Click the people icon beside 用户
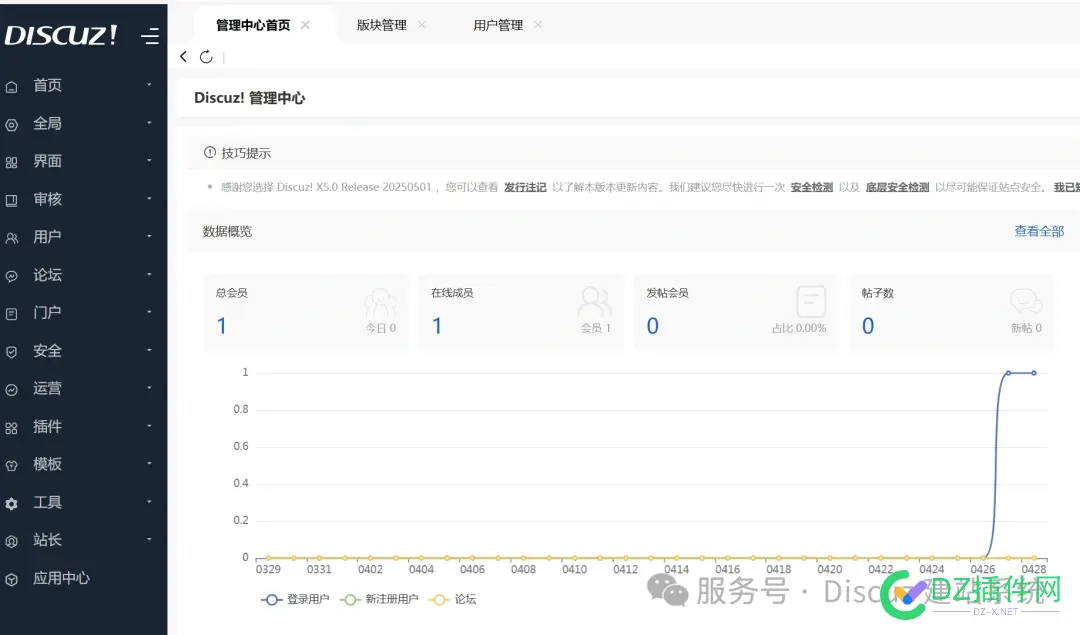Screen dimensions: 1080x635 [x=12, y=238]
